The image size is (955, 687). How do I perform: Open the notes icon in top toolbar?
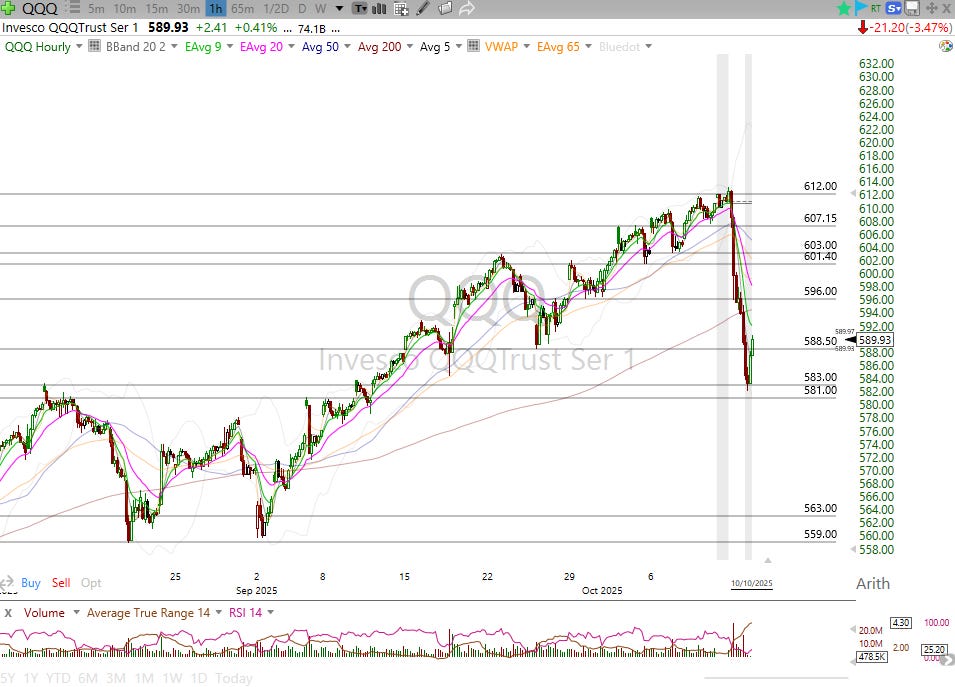pos(445,9)
